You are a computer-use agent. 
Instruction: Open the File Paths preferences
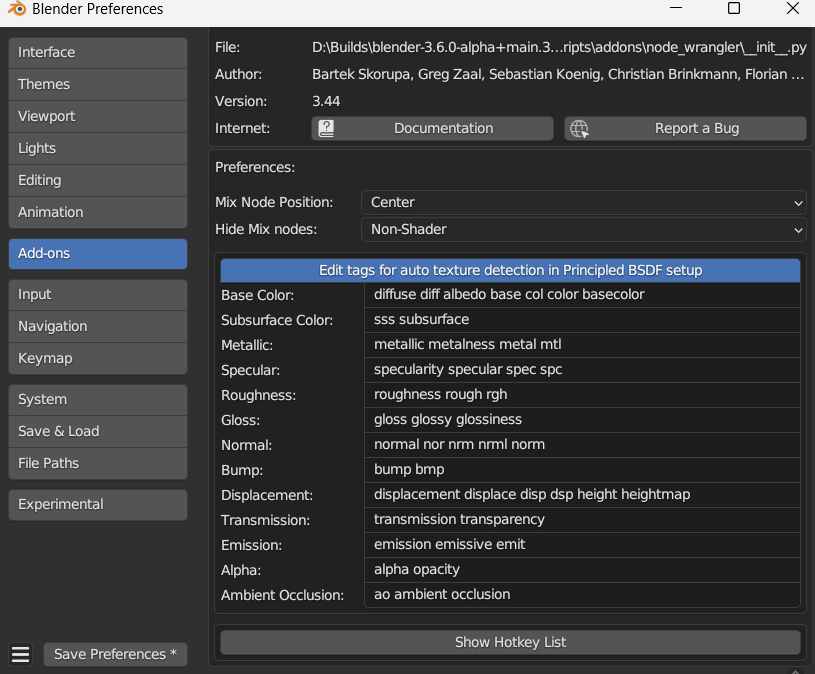[97, 463]
